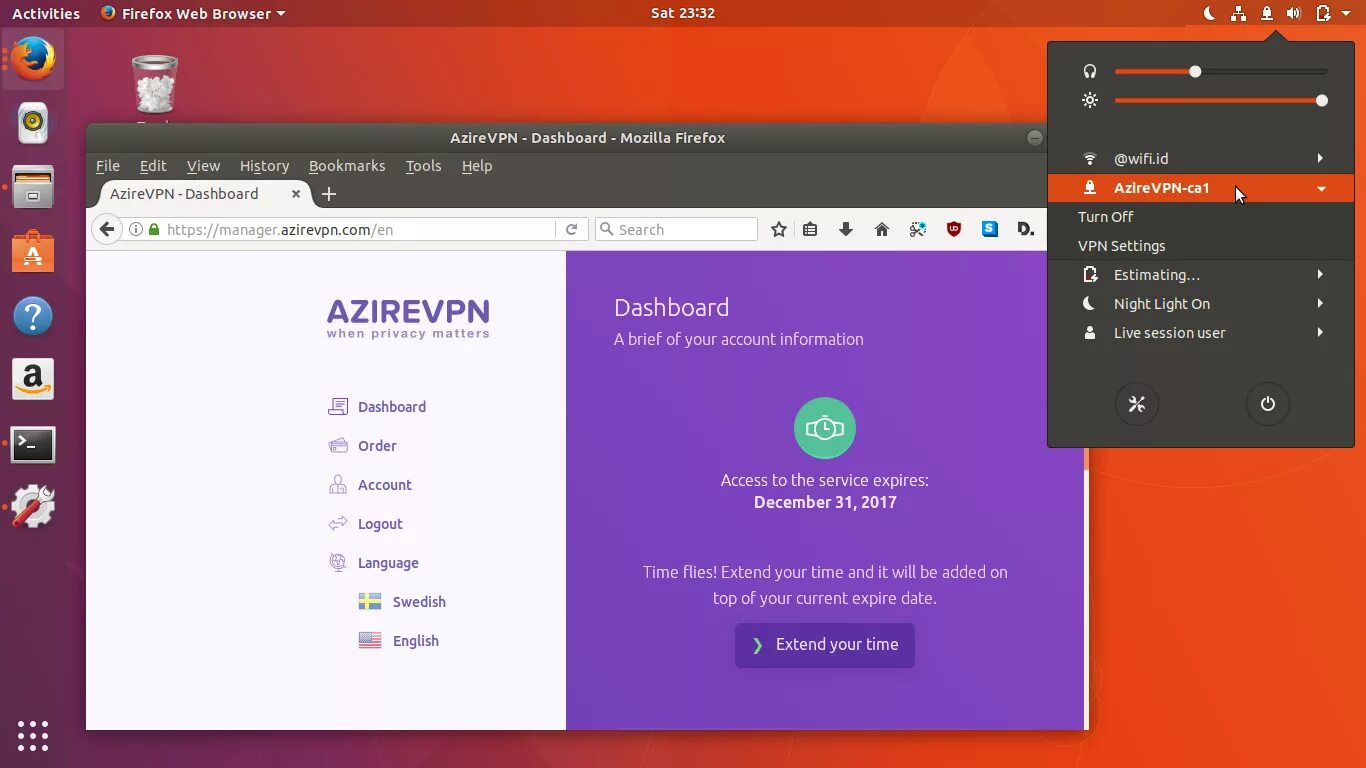
Task: Close the system status menu from the top bar arrow
Action: coord(1347,13)
